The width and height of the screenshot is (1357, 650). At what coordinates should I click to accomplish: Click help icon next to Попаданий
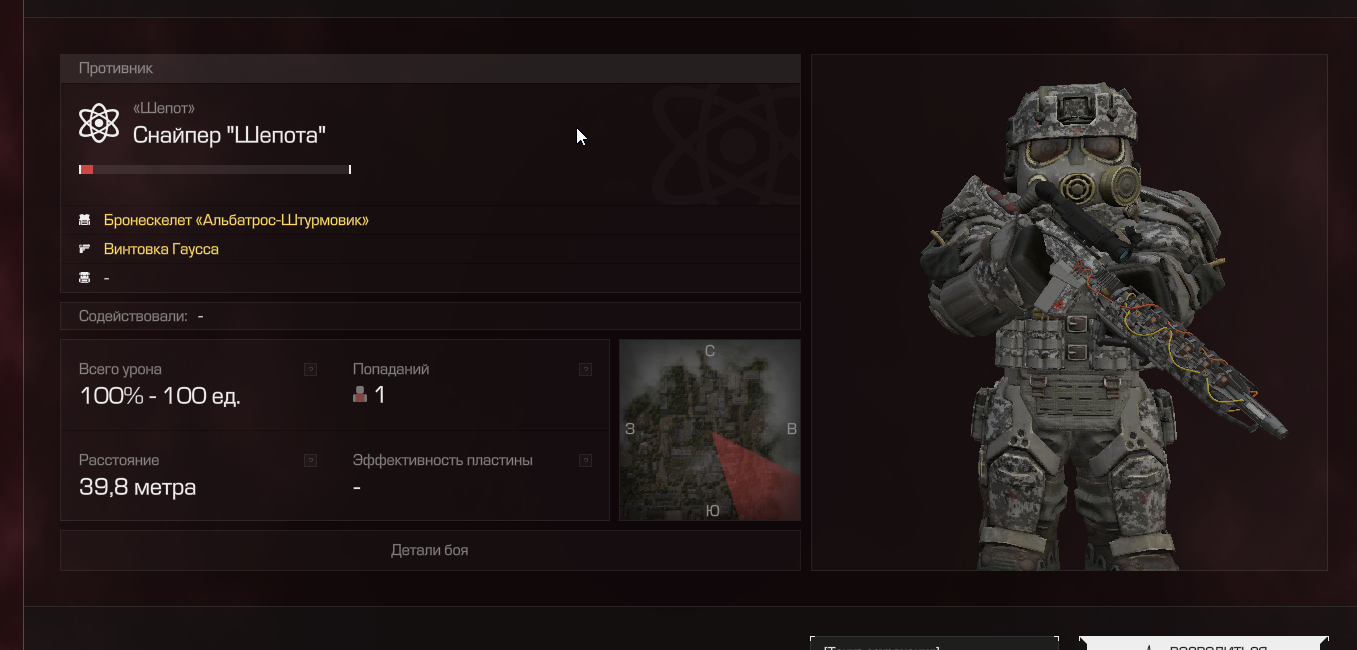(585, 369)
